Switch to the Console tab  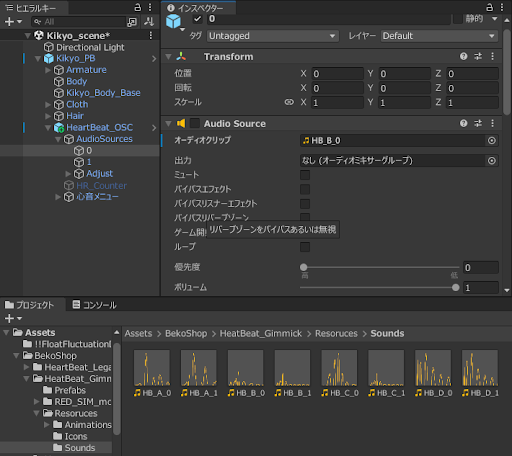(95, 305)
